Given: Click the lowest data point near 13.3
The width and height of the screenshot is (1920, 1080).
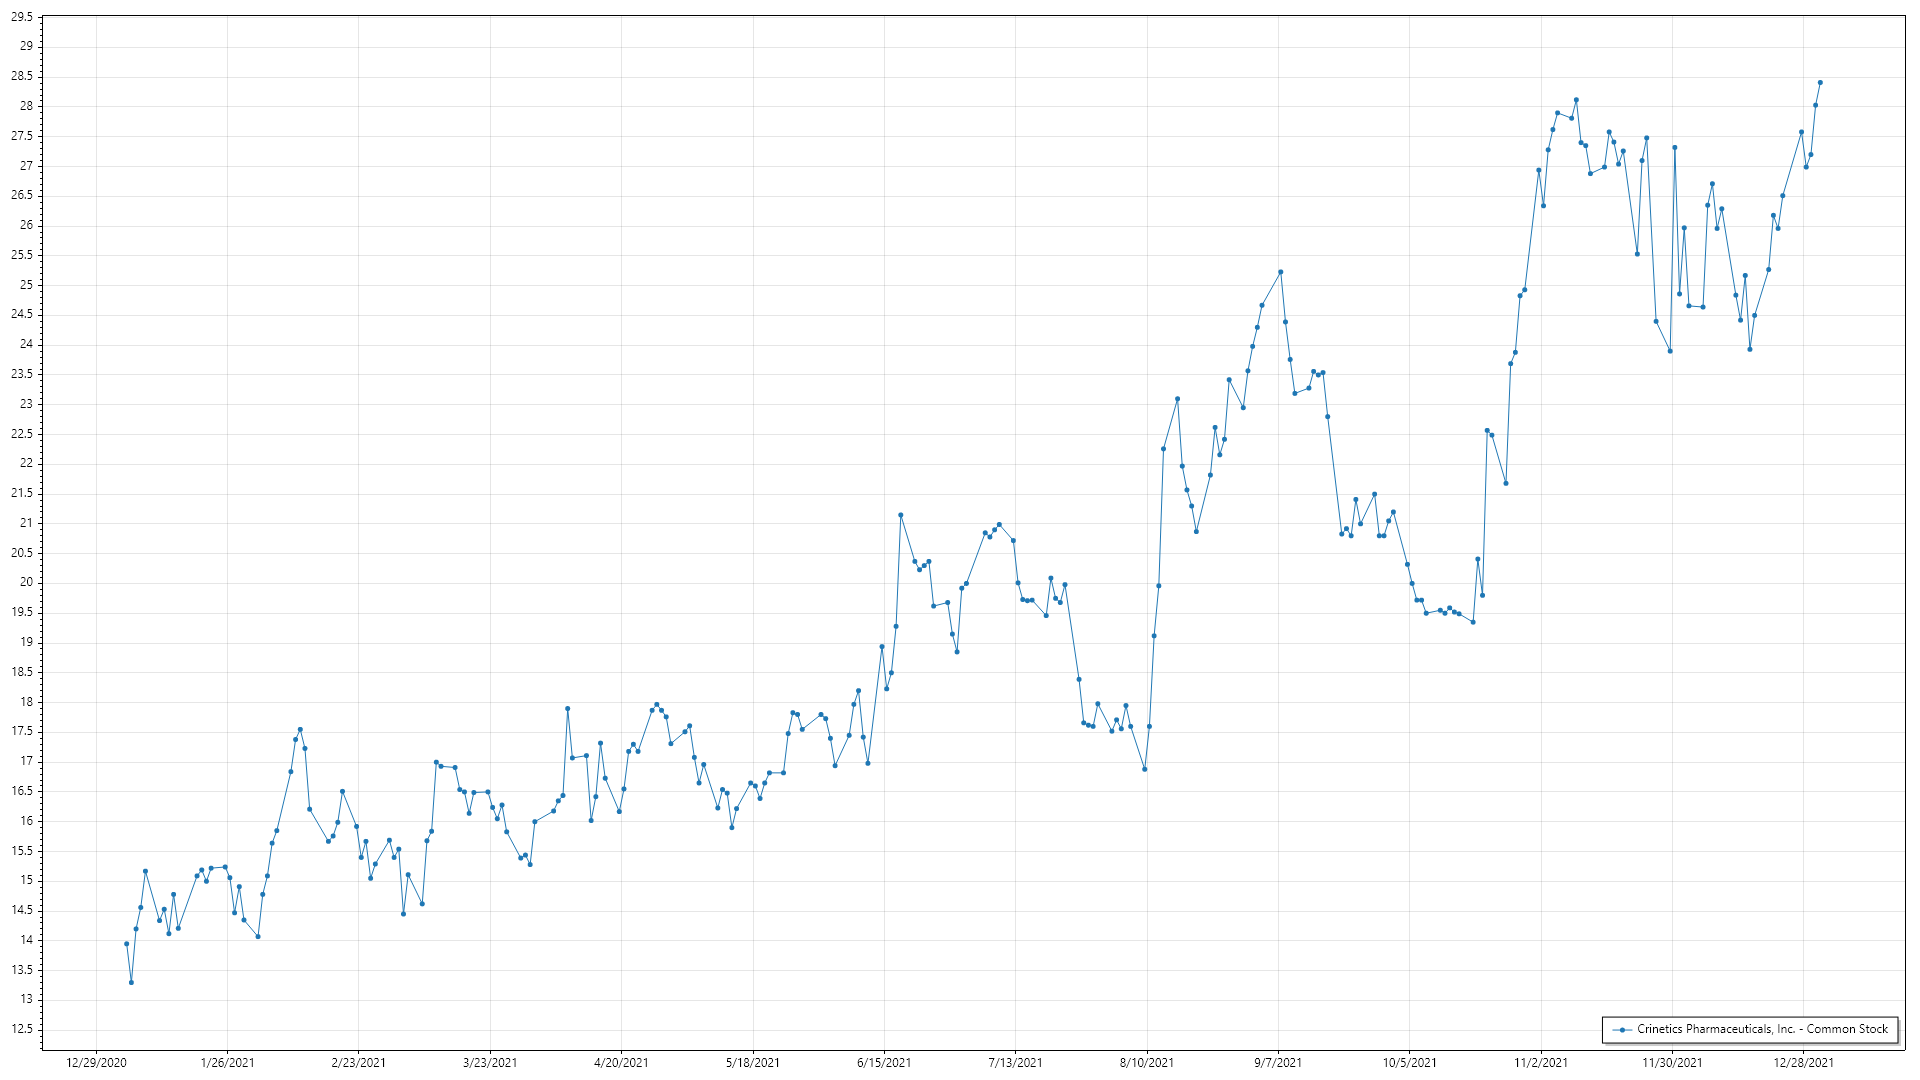Looking at the screenshot, I should point(131,983).
